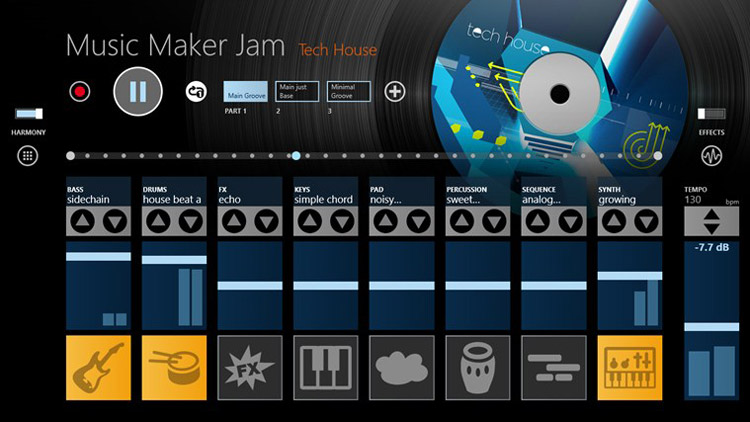Pause playback with the pause button

138,91
